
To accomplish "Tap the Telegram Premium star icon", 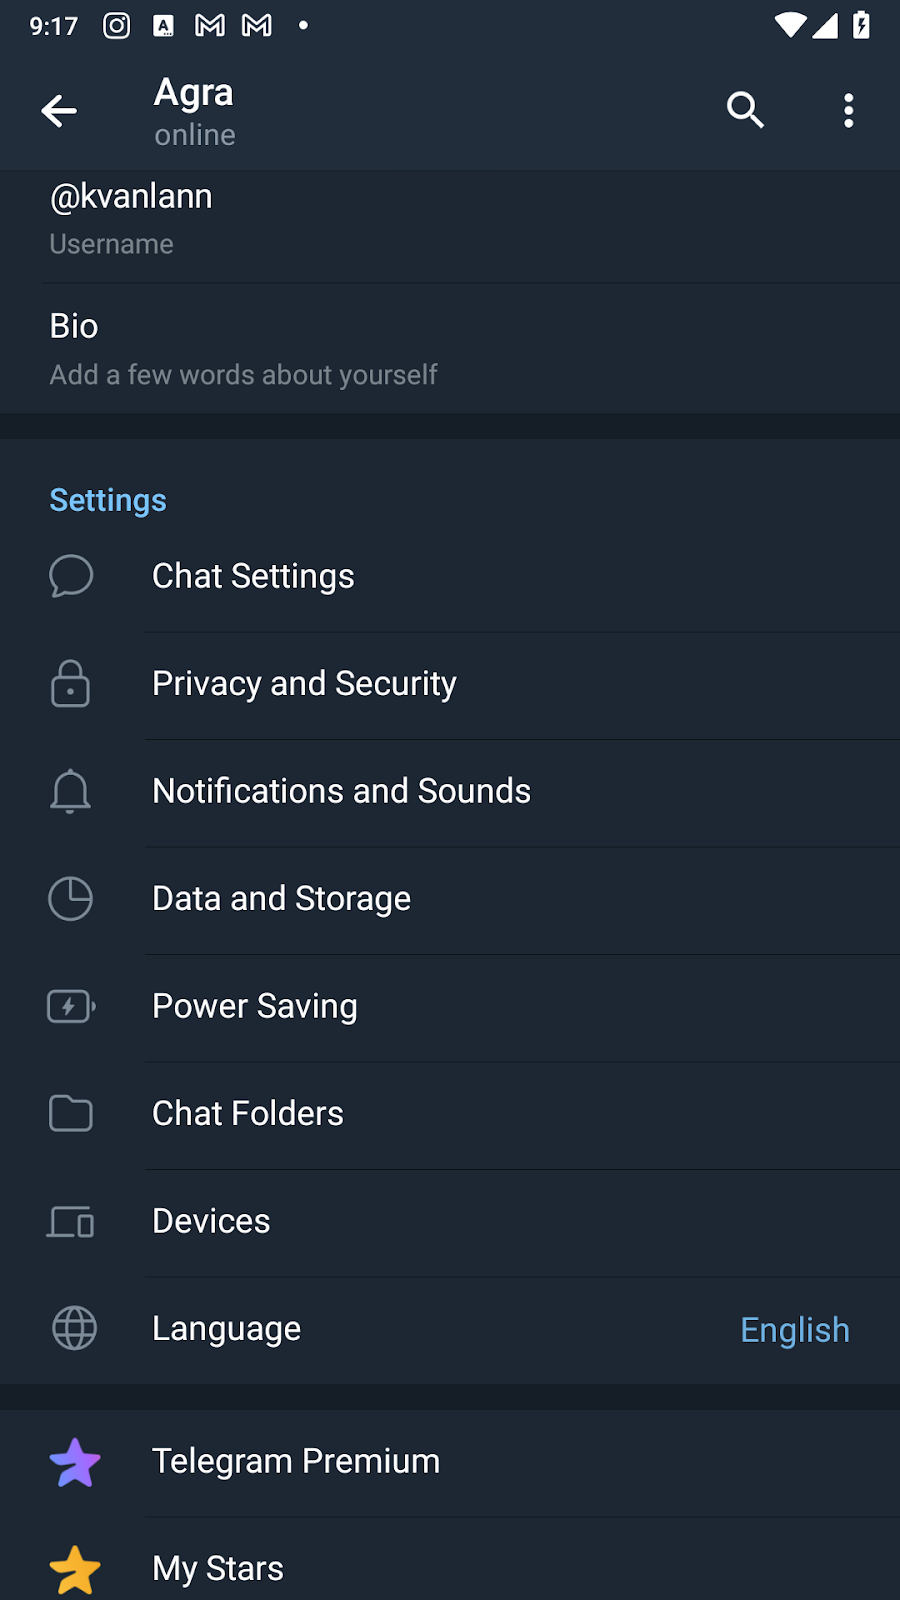I will [75, 1462].
